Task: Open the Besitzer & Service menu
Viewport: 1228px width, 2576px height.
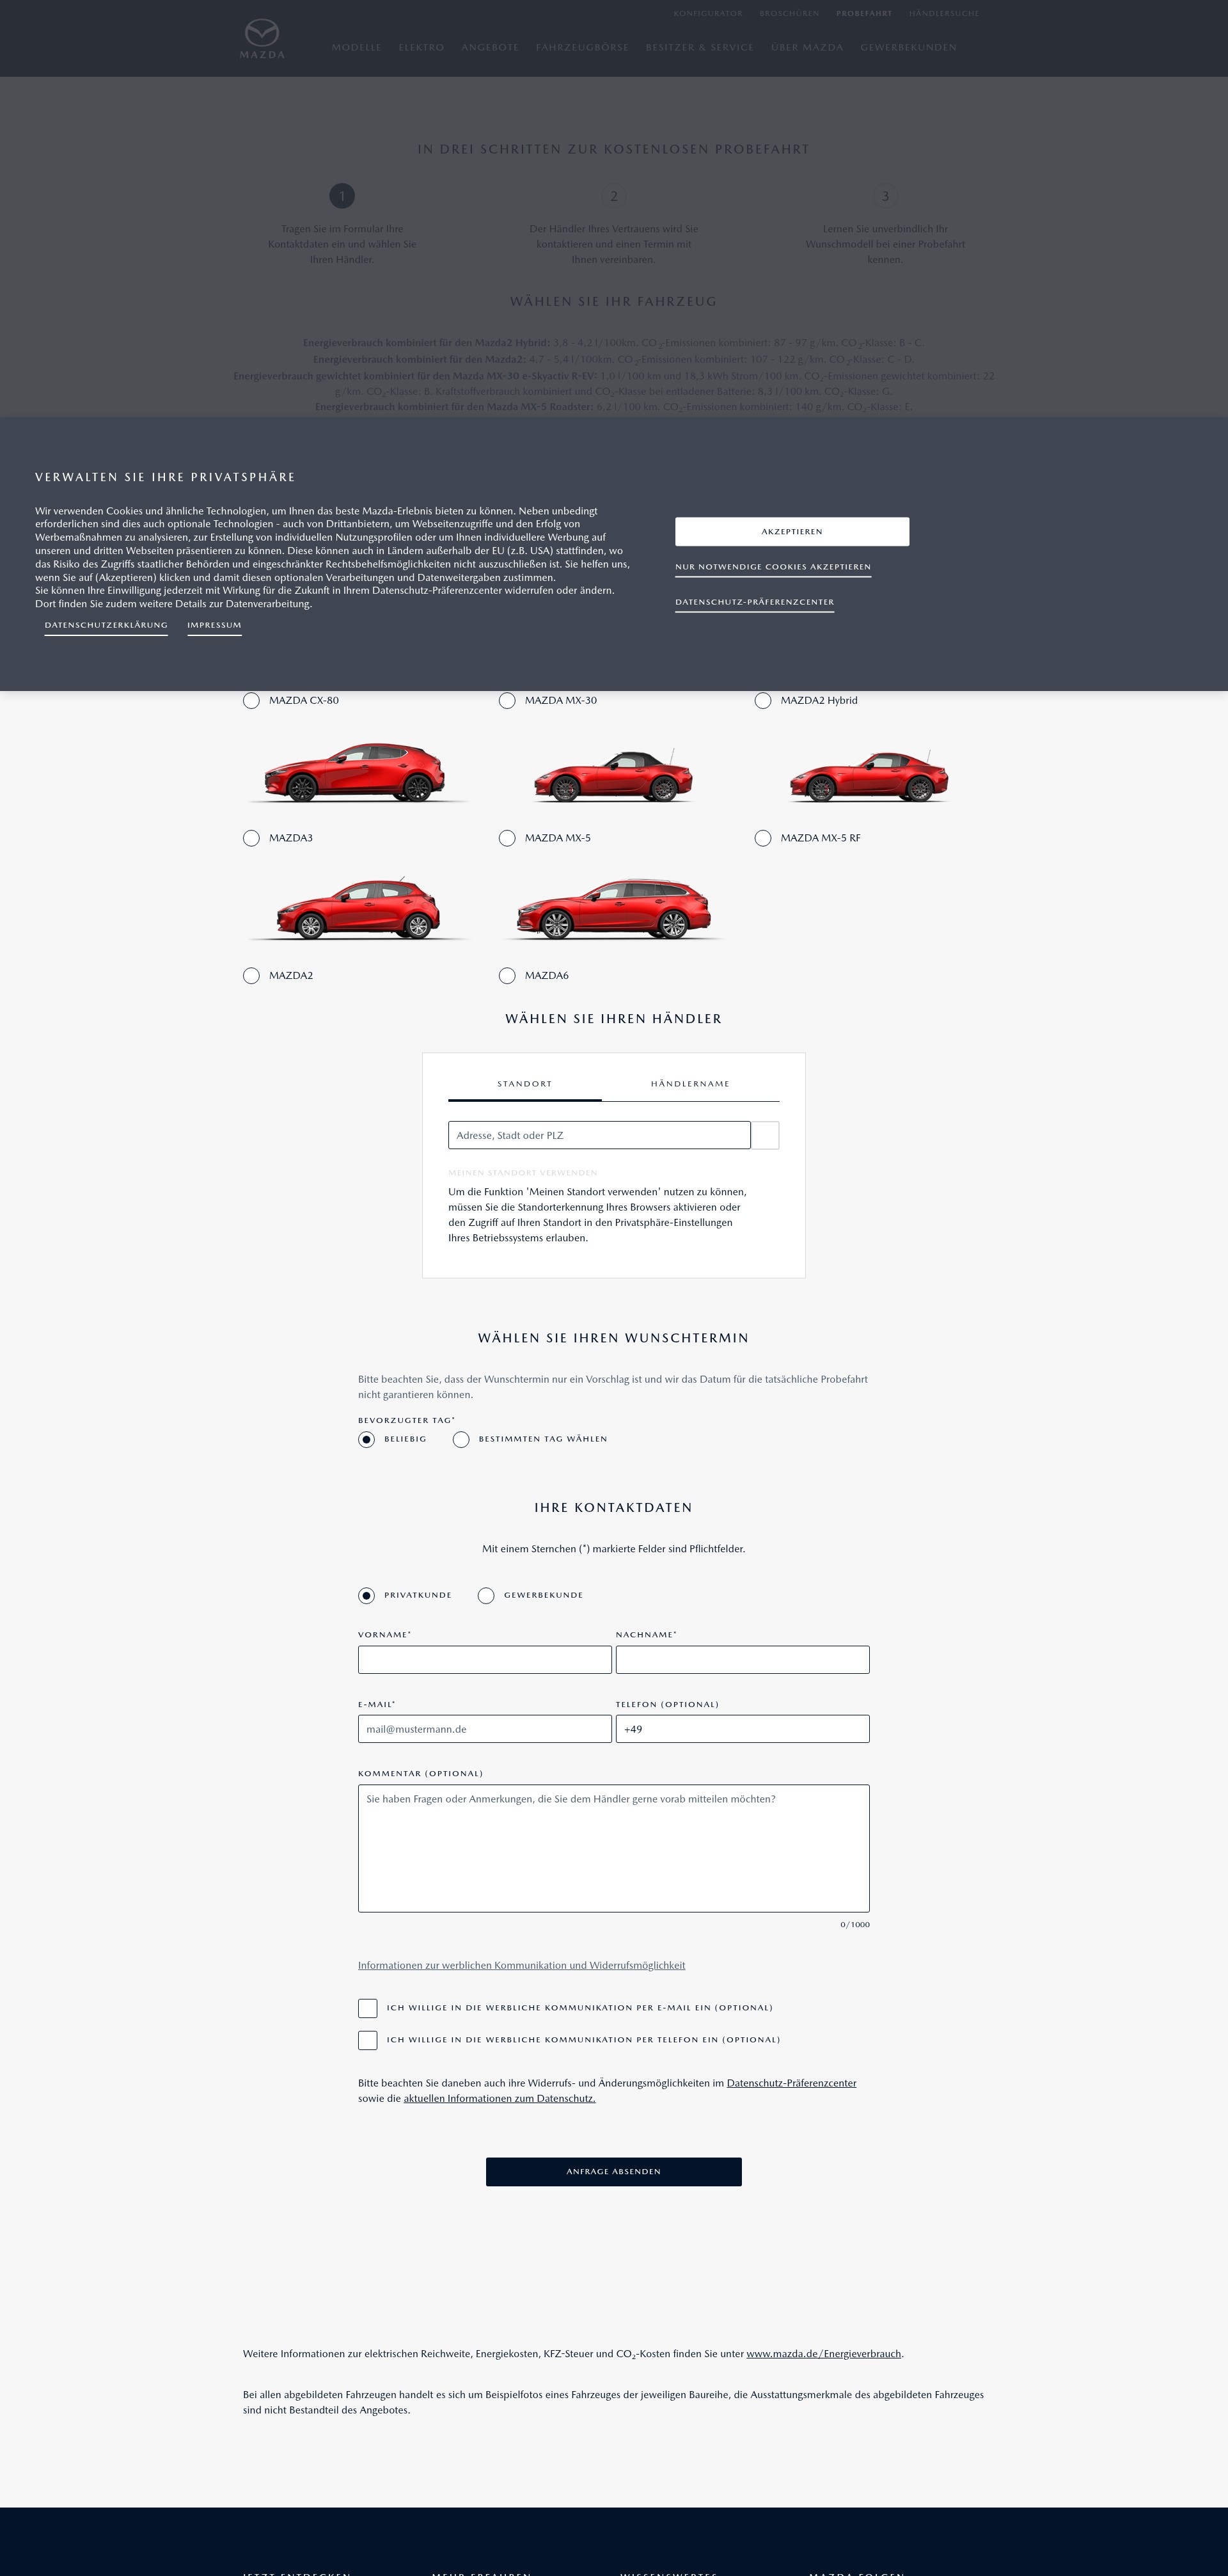Action: coord(700,47)
